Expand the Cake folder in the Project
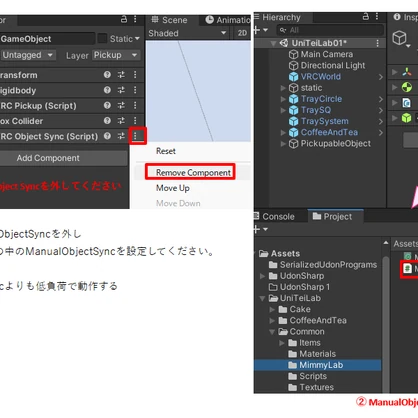The width and height of the screenshot is (418, 418). point(272,310)
